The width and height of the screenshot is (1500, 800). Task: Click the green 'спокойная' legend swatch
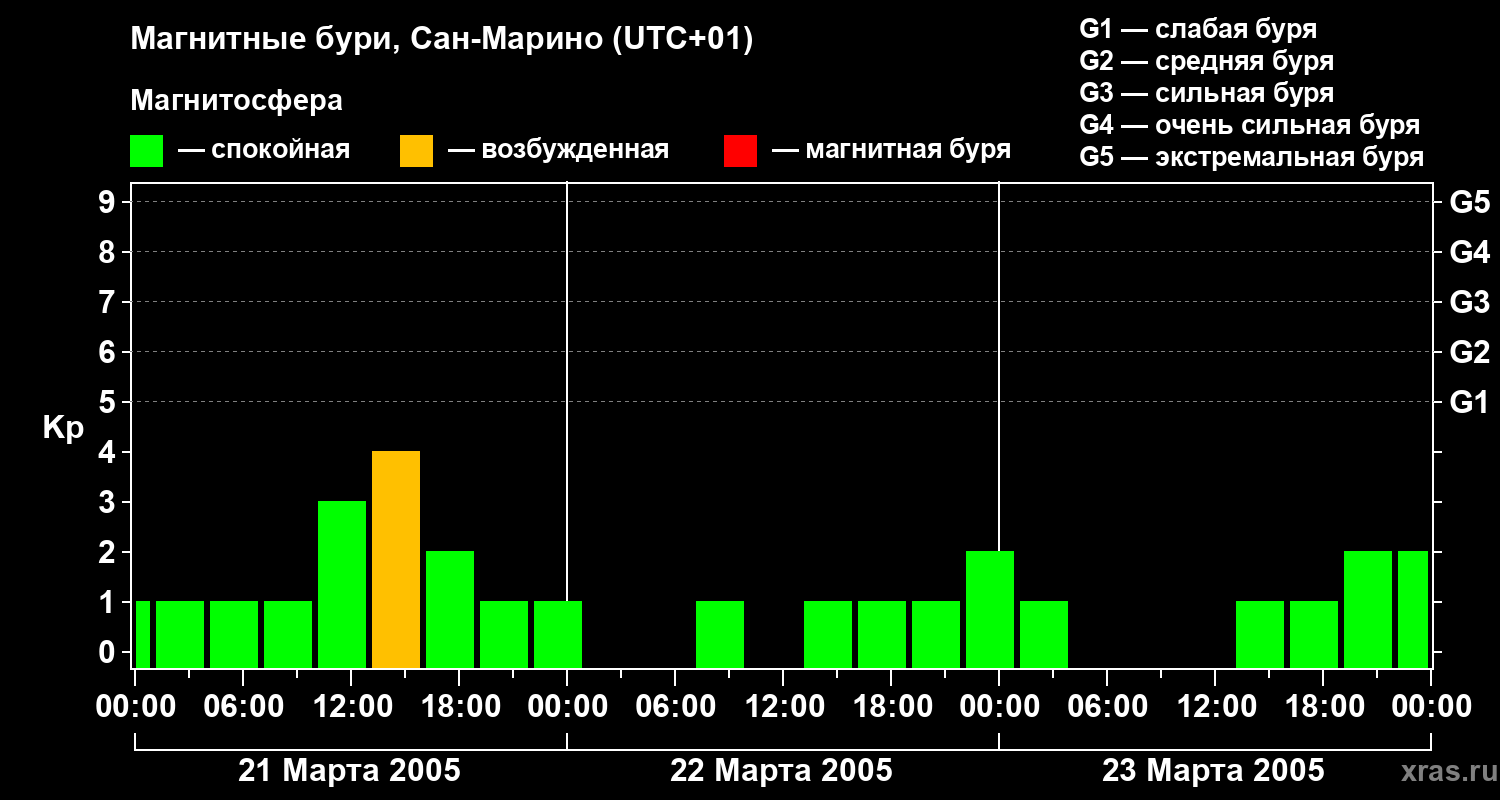click(x=146, y=151)
